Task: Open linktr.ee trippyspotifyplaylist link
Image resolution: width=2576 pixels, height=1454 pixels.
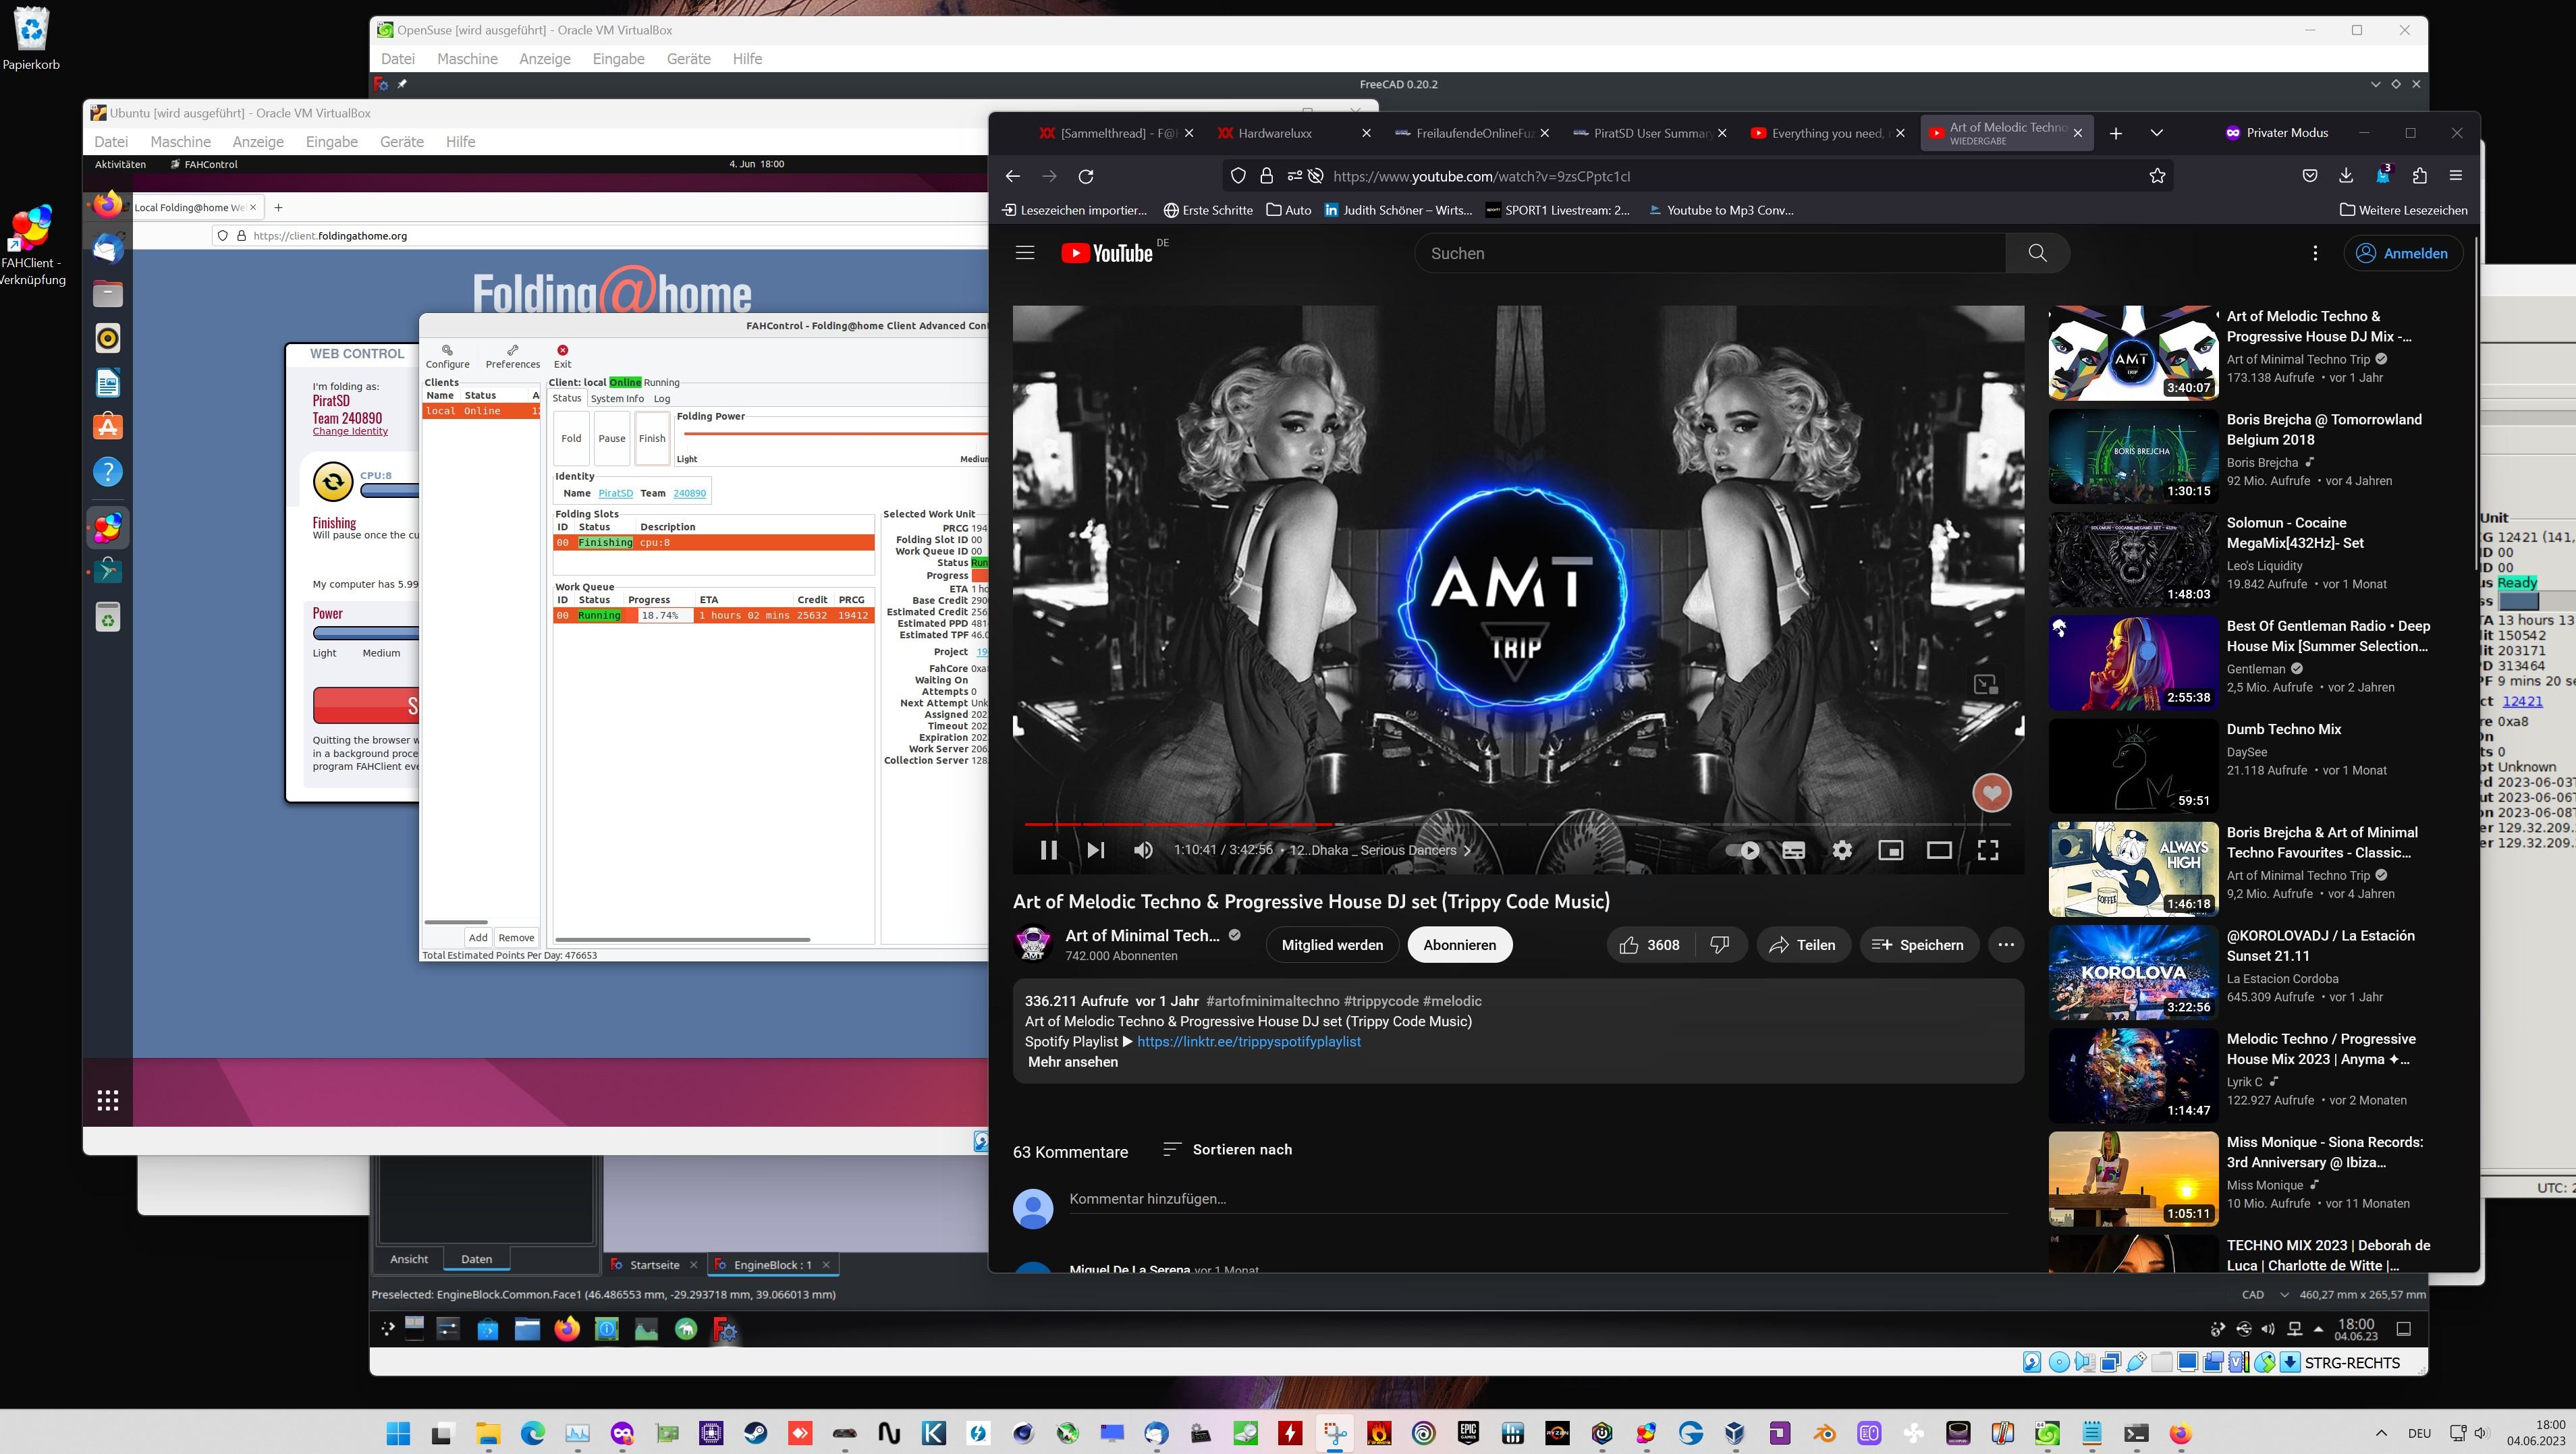Action: [x=1248, y=1041]
